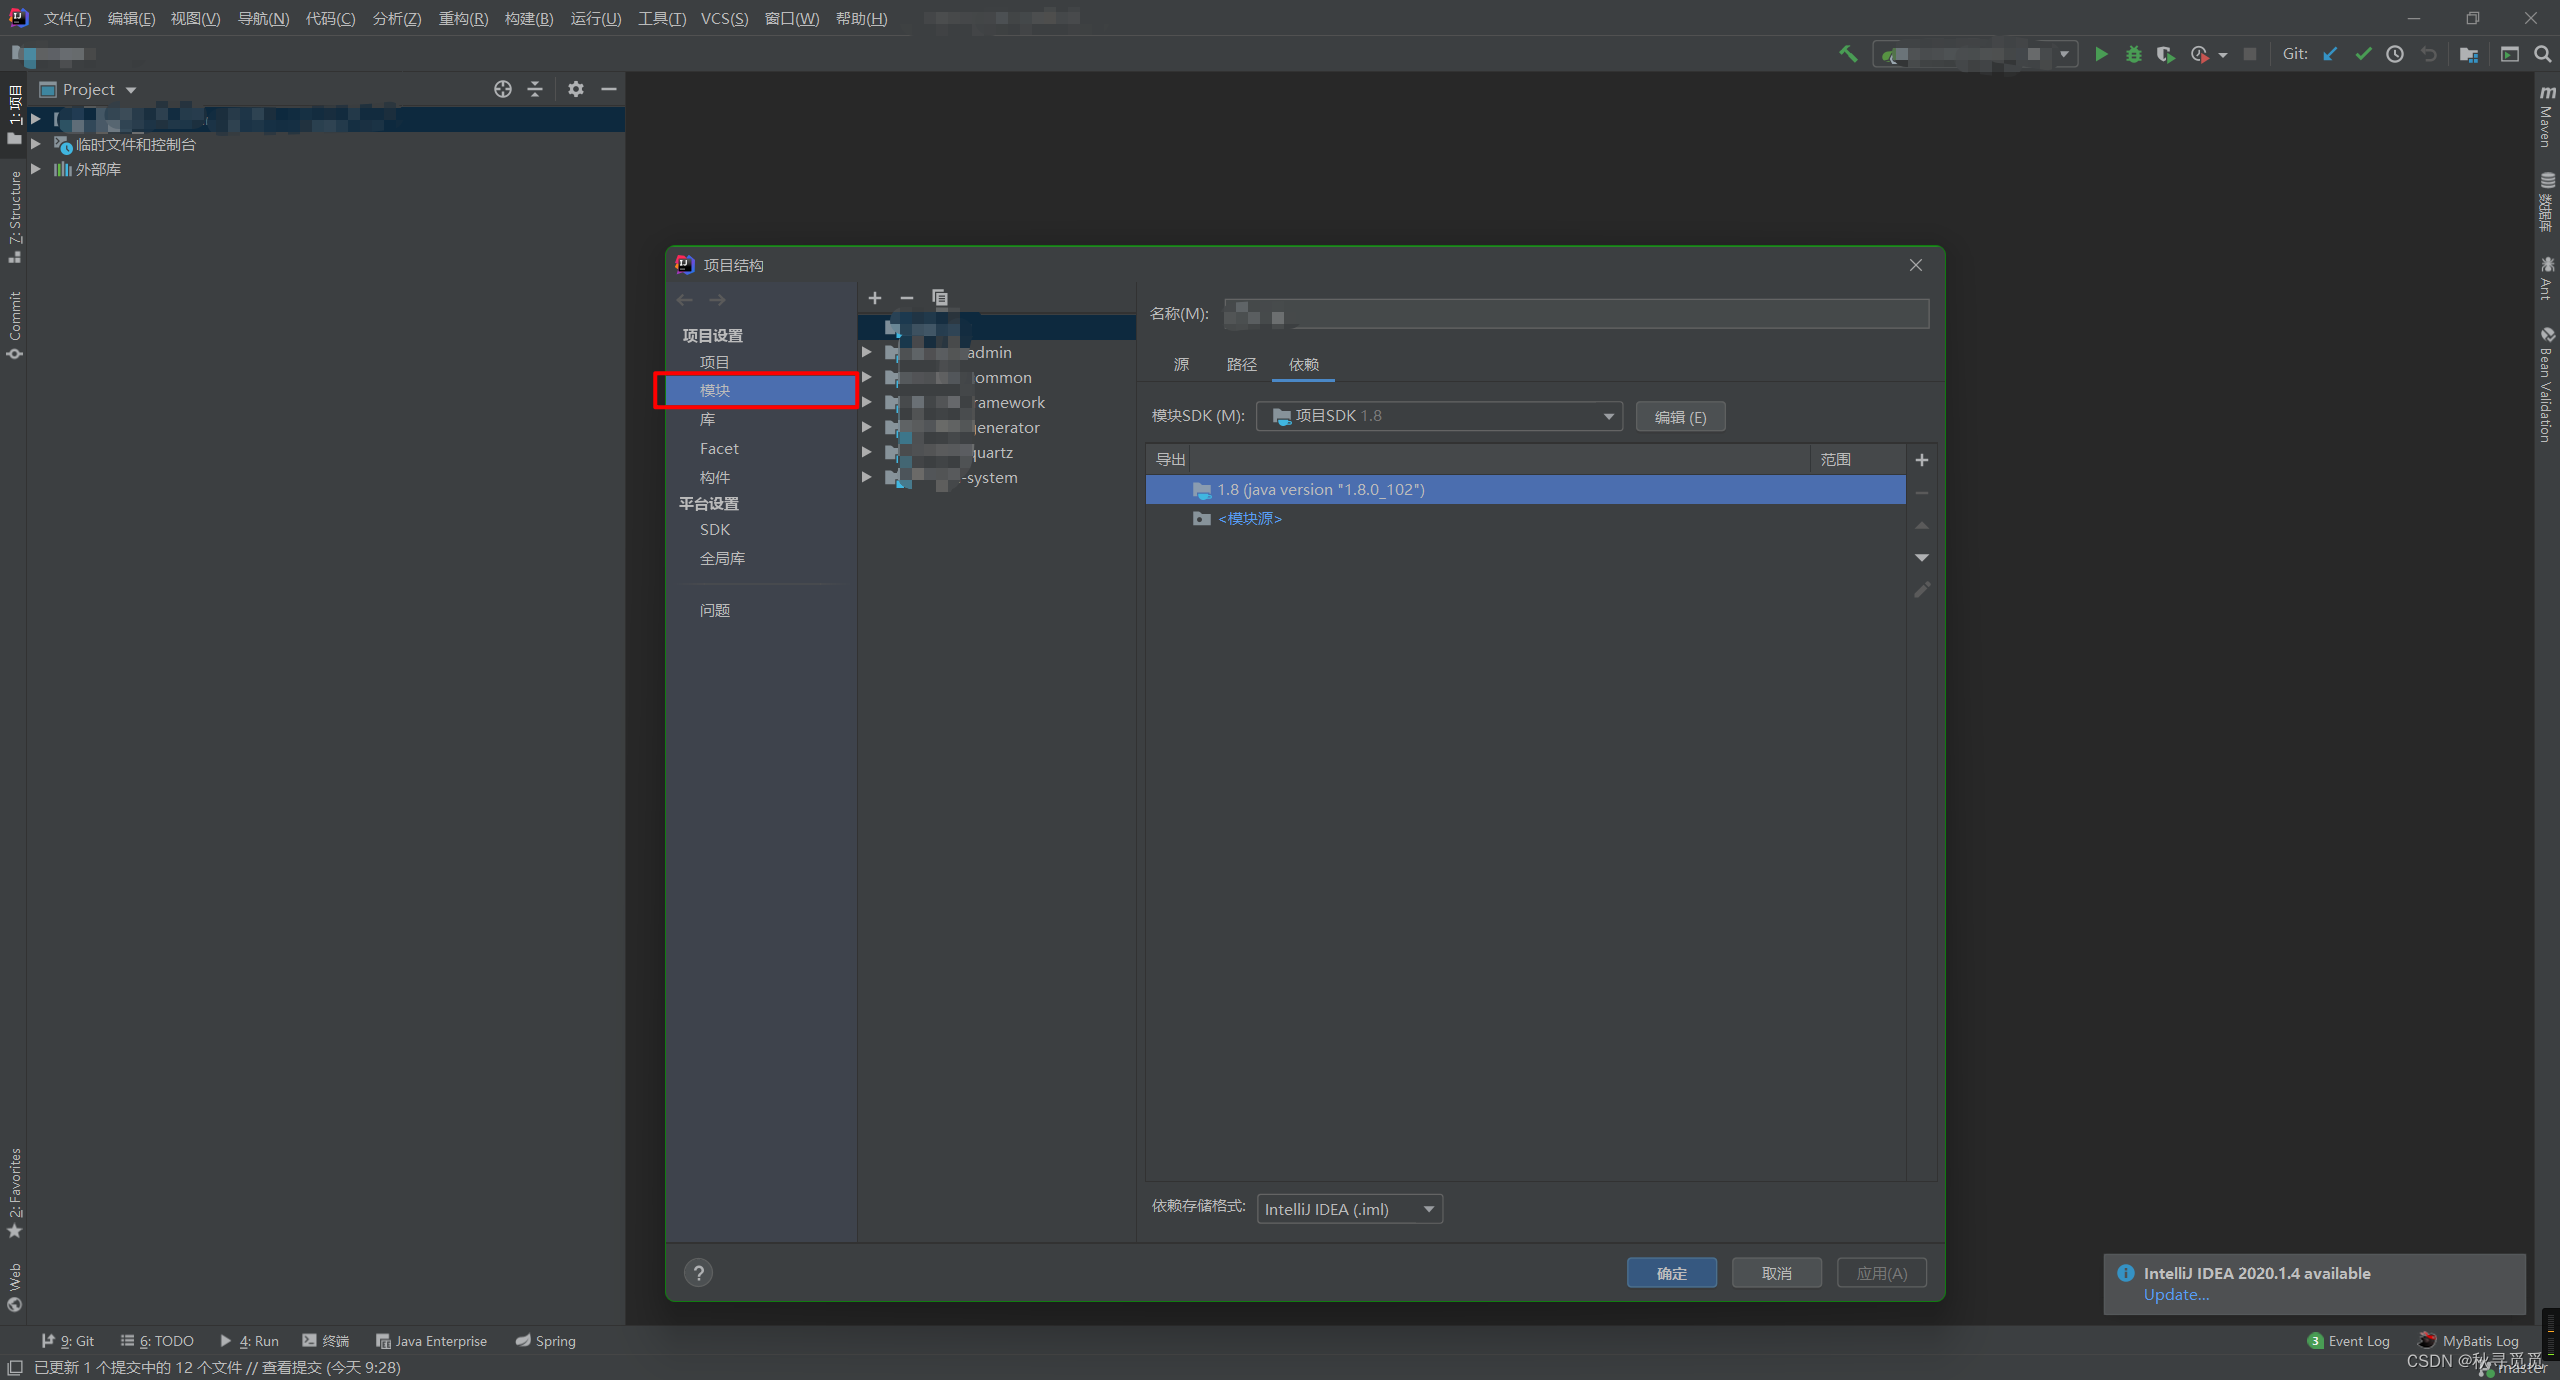2560x1380 pixels.
Task: Open the 构建(B) menu
Action: point(528,19)
